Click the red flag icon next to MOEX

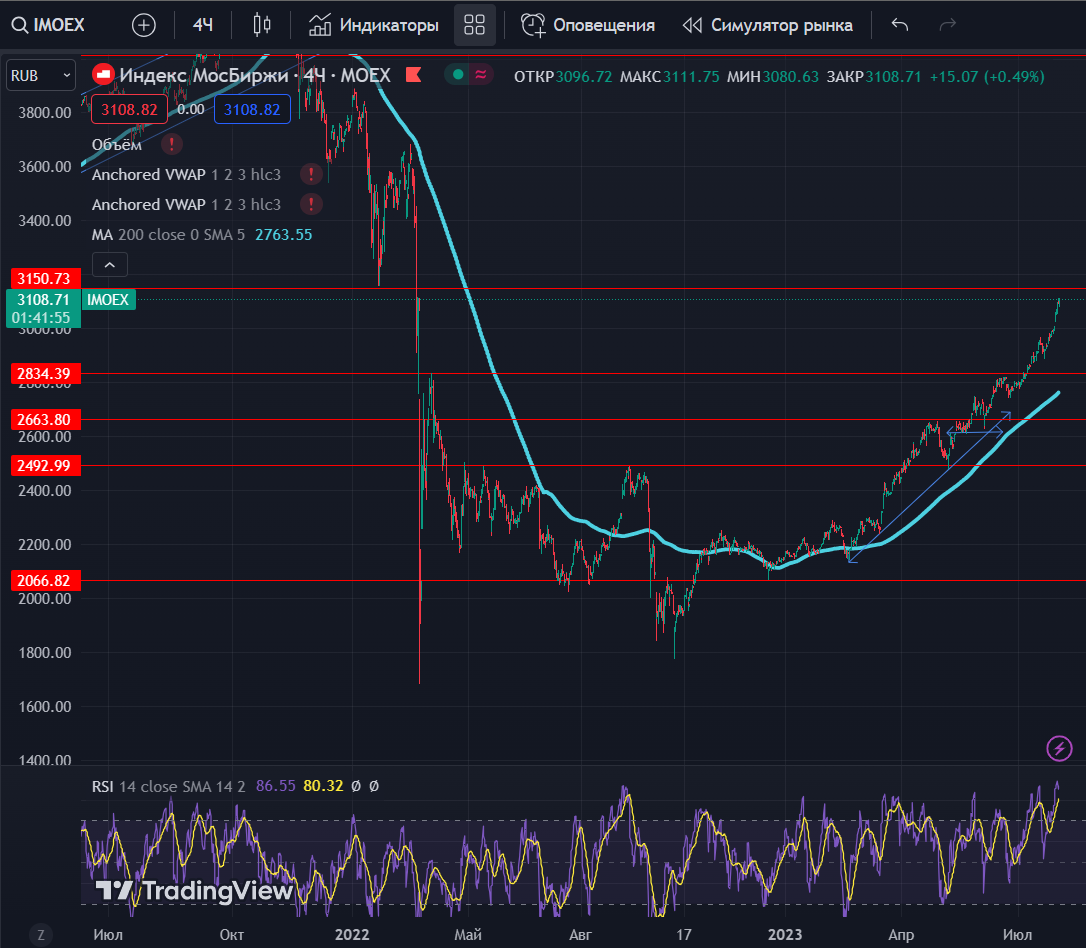pos(413,75)
